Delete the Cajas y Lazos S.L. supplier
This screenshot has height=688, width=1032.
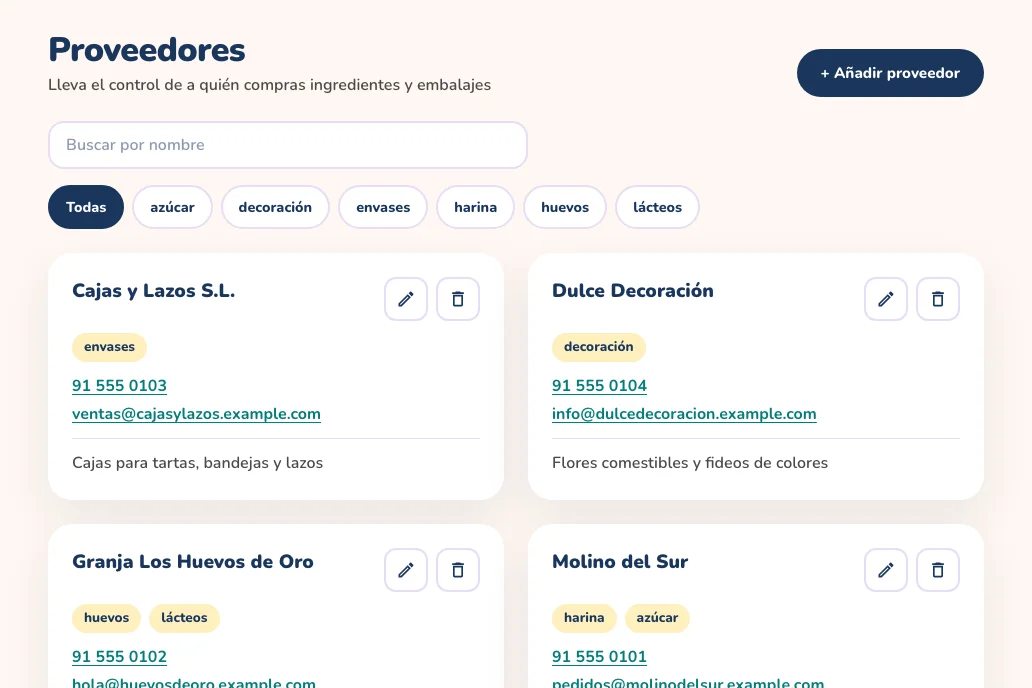[x=458, y=299]
